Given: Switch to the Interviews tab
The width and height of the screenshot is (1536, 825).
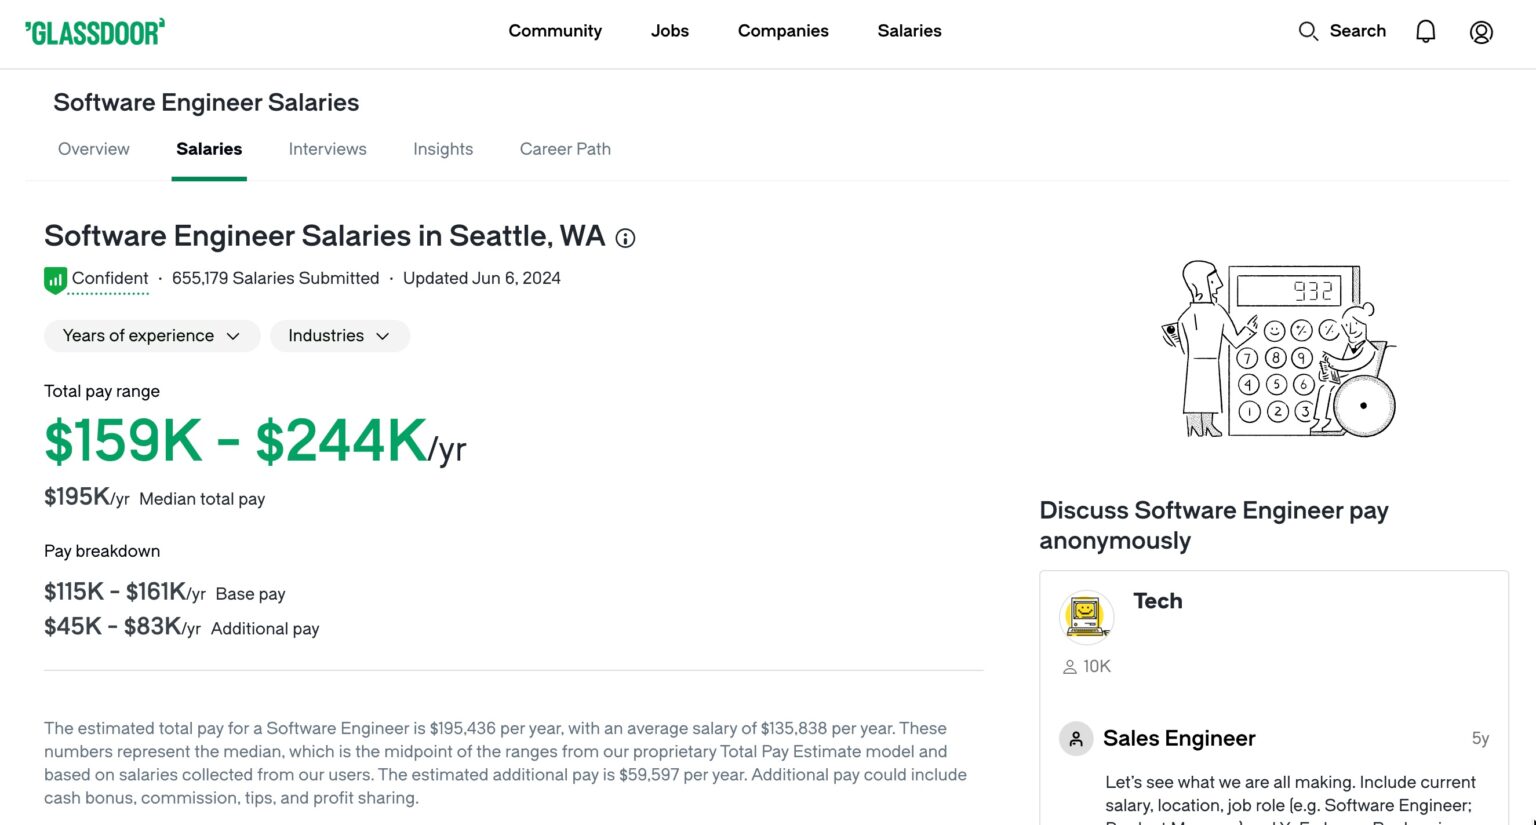Looking at the screenshot, I should [327, 148].
